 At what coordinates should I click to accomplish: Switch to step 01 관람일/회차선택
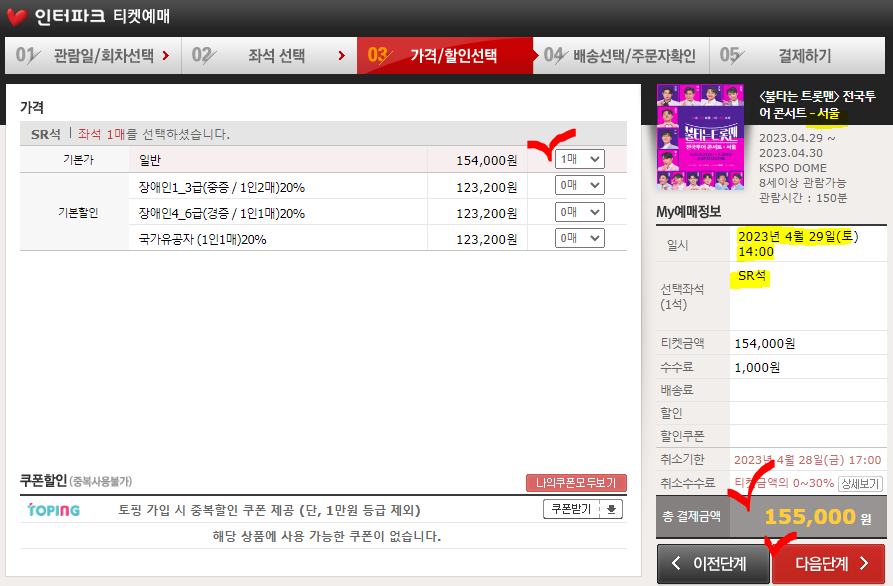[x=95, y=56]
